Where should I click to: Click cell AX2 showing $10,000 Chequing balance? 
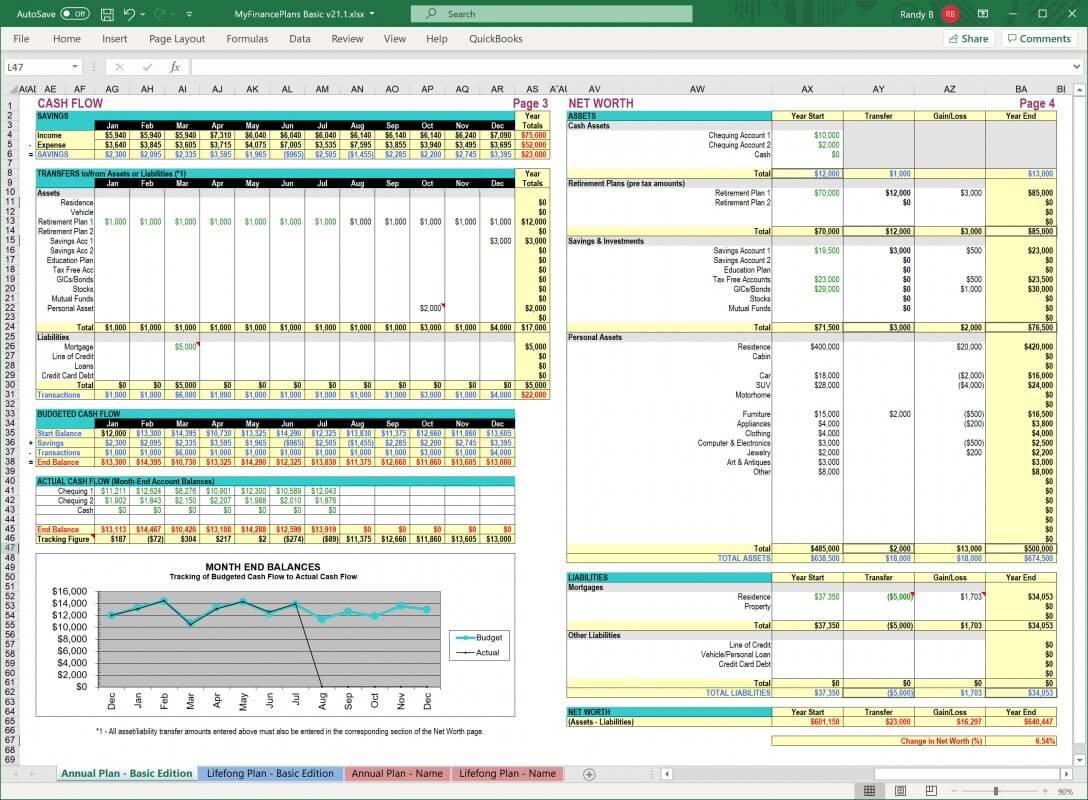[x=807, y=134]
